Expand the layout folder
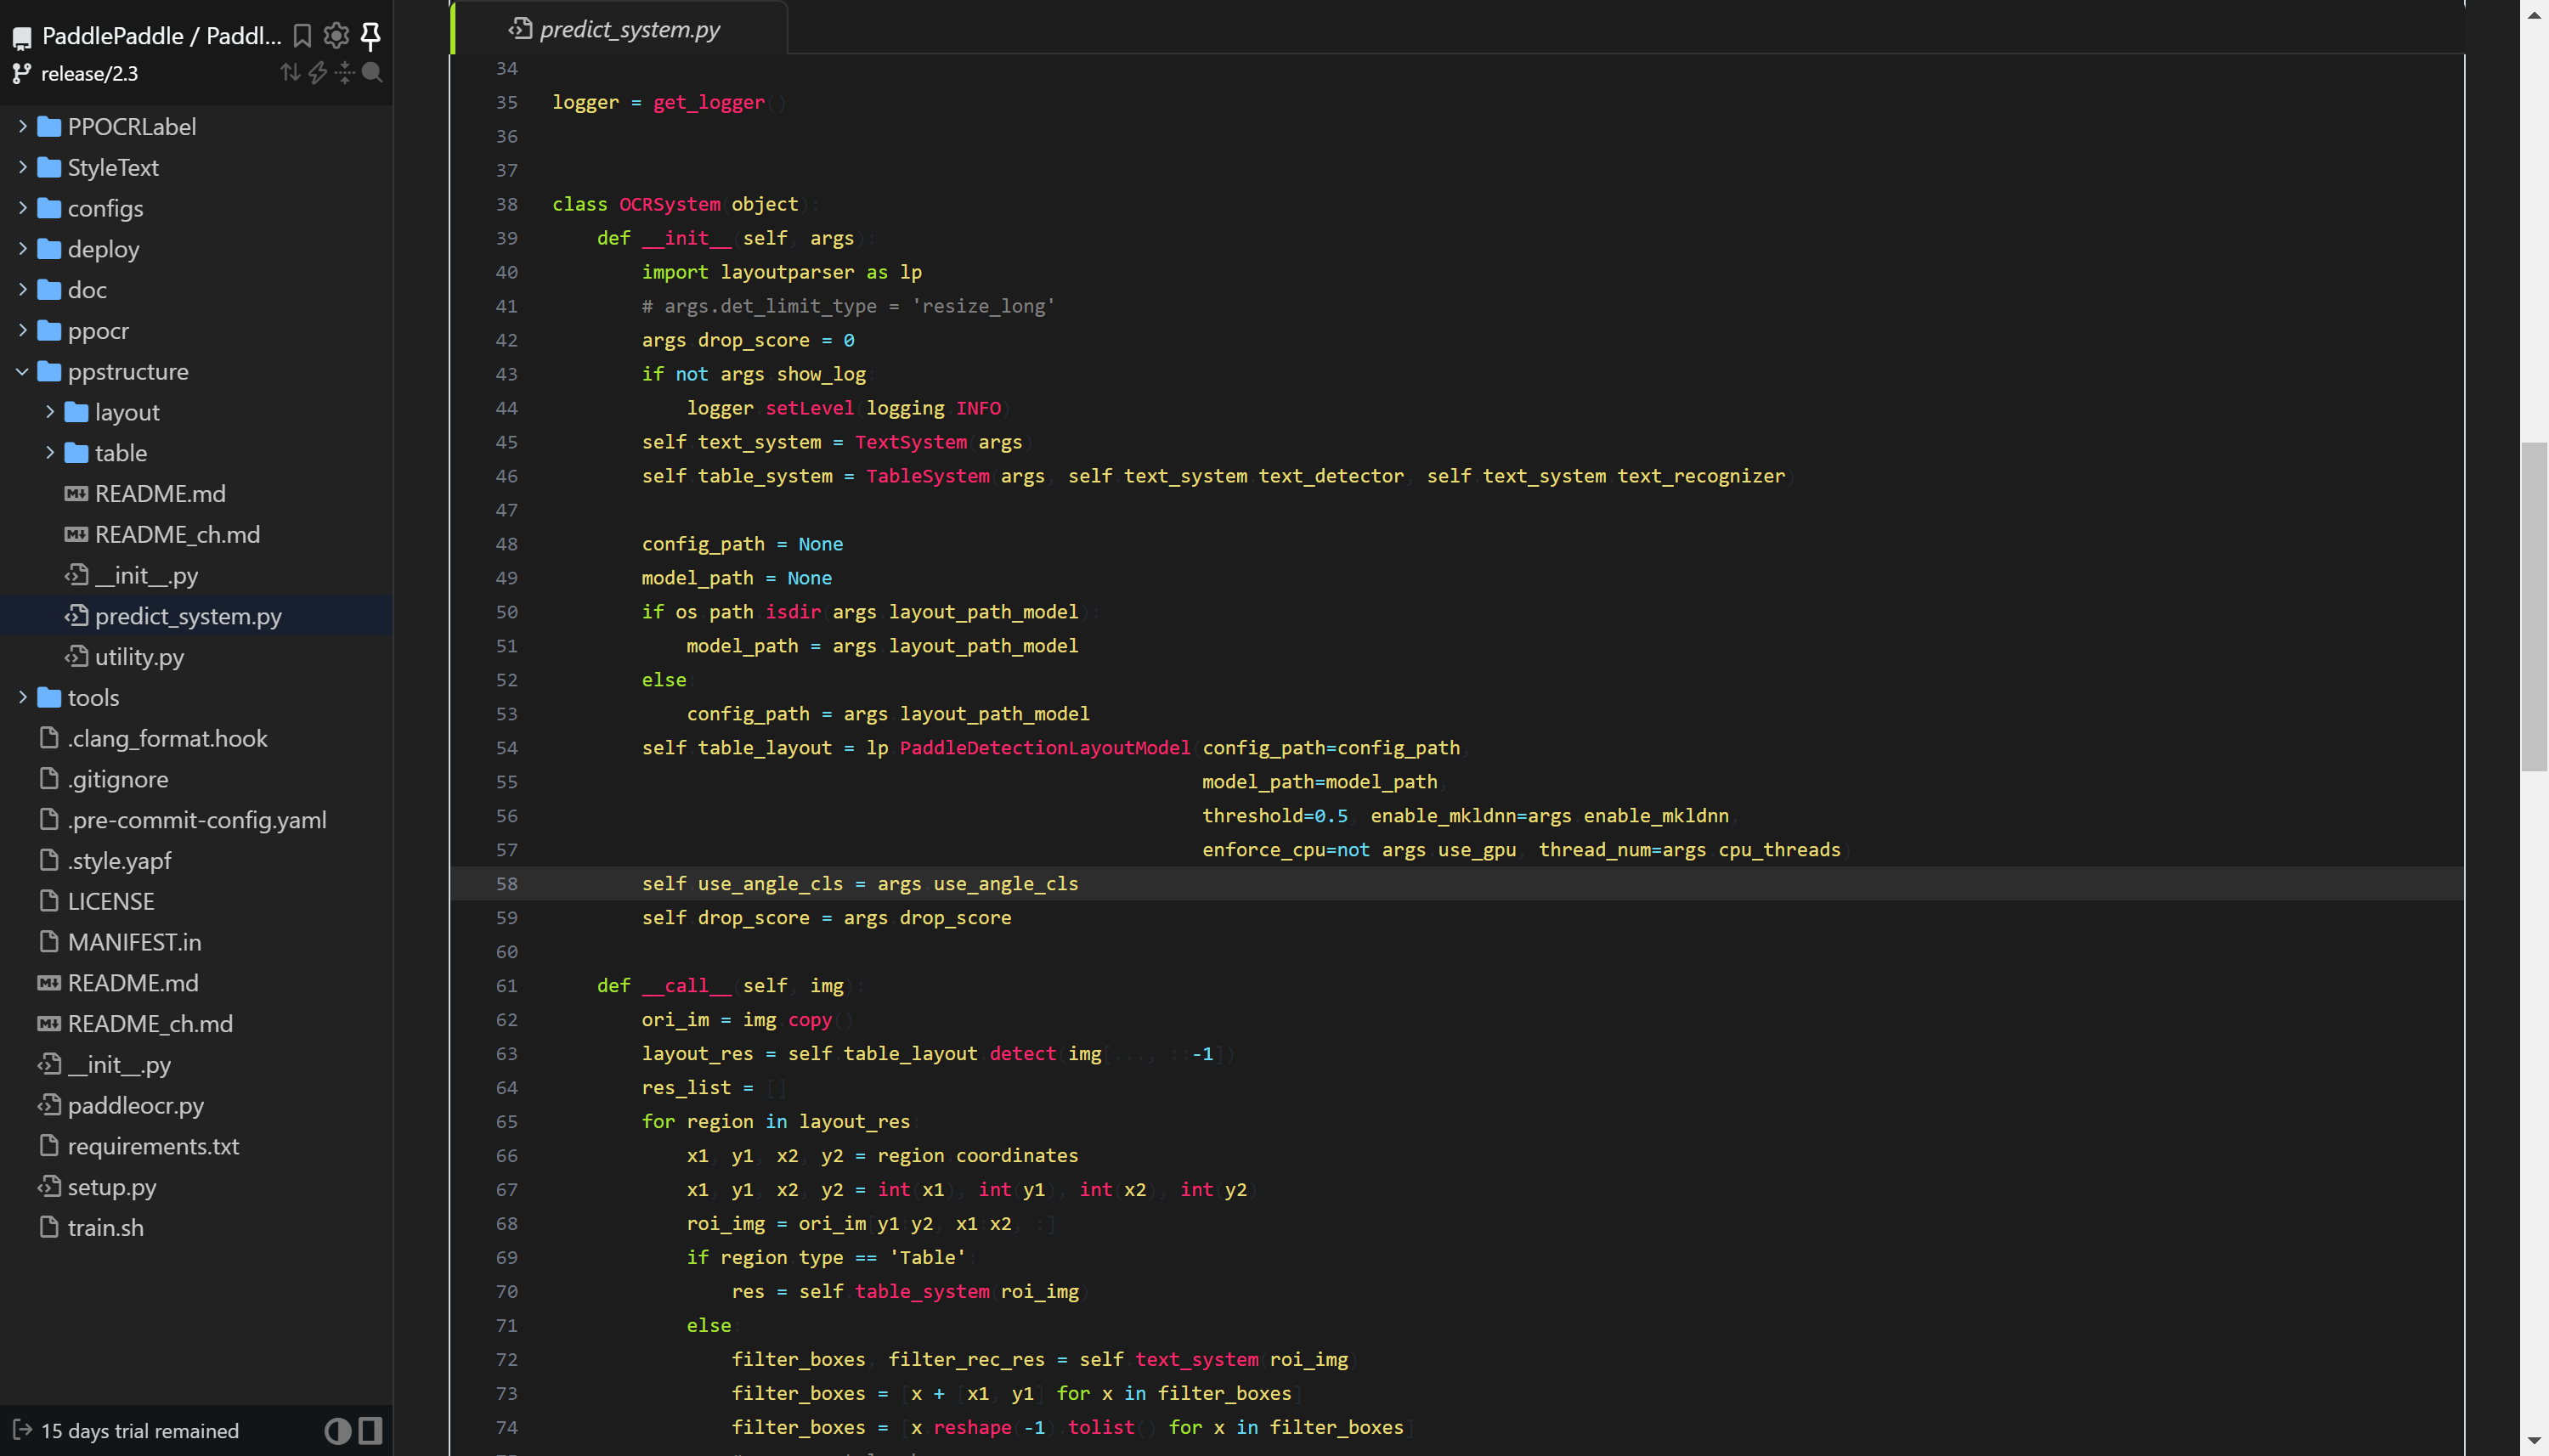2549x1456 pixels. click(50, 412)
